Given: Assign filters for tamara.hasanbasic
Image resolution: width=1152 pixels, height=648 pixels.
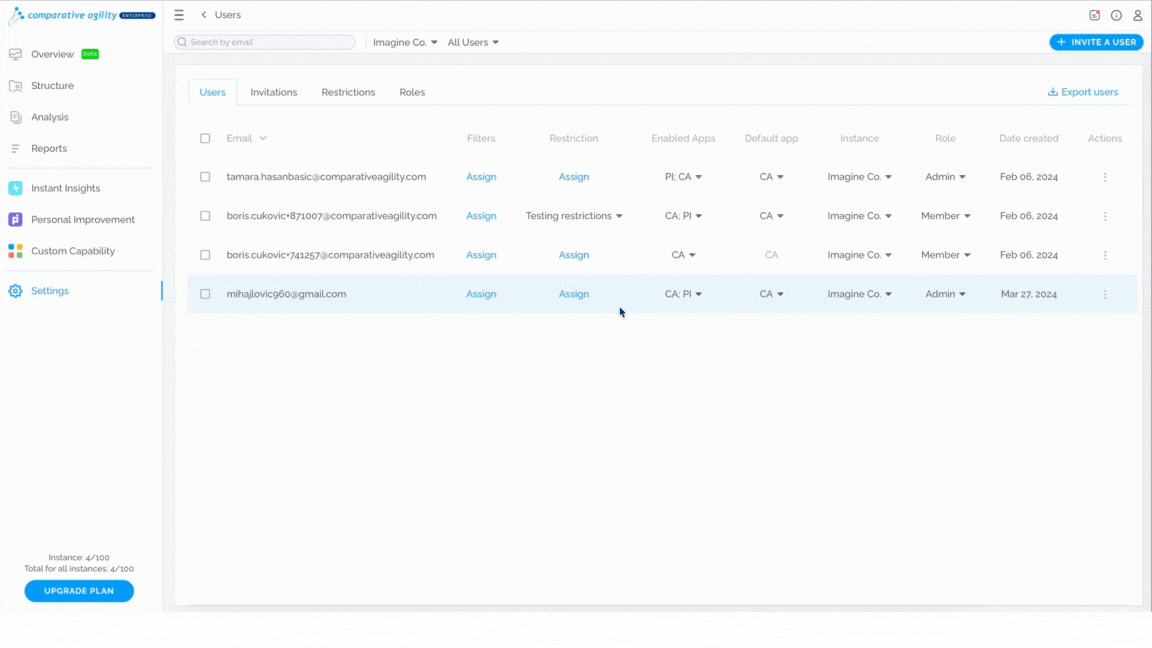Looking at the screenshot, I should point(481,177).
